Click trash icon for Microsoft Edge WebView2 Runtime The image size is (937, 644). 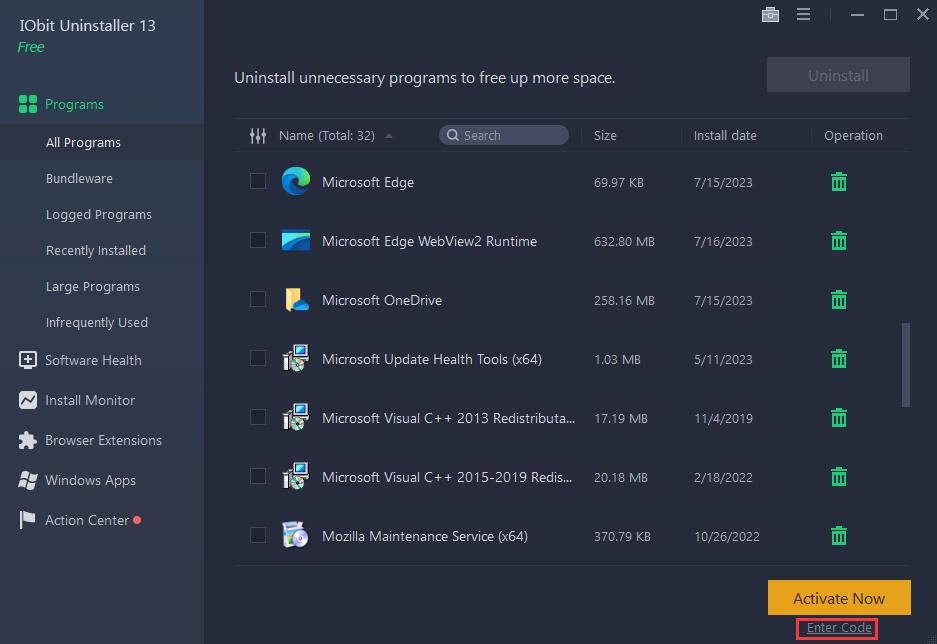click(x=838, y=241)
